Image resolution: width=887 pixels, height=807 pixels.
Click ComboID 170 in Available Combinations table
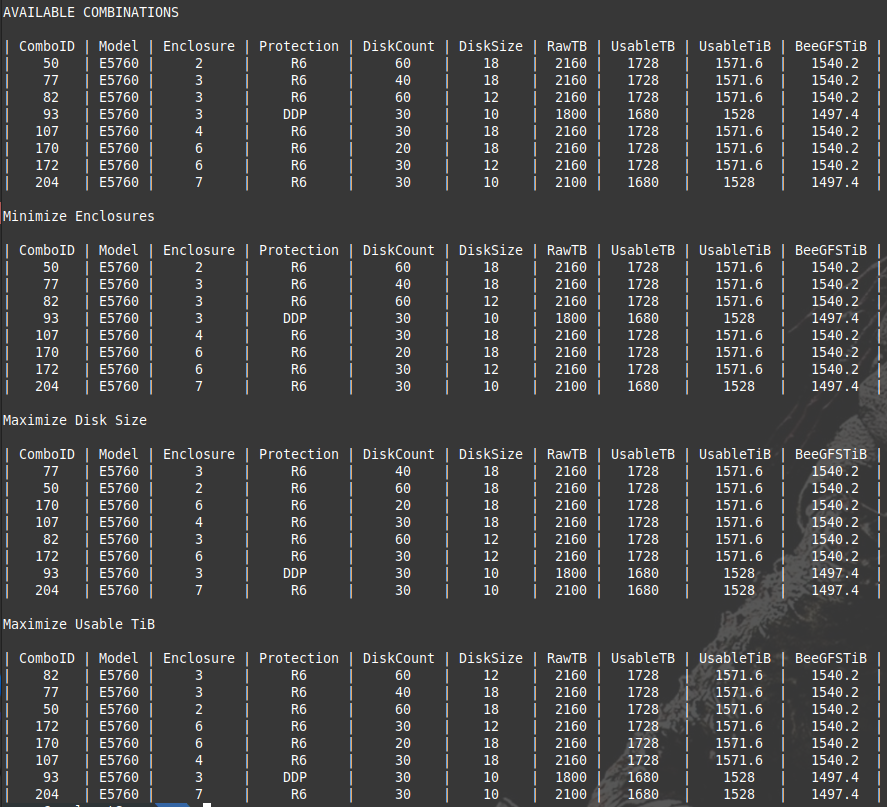coord(47,149)
